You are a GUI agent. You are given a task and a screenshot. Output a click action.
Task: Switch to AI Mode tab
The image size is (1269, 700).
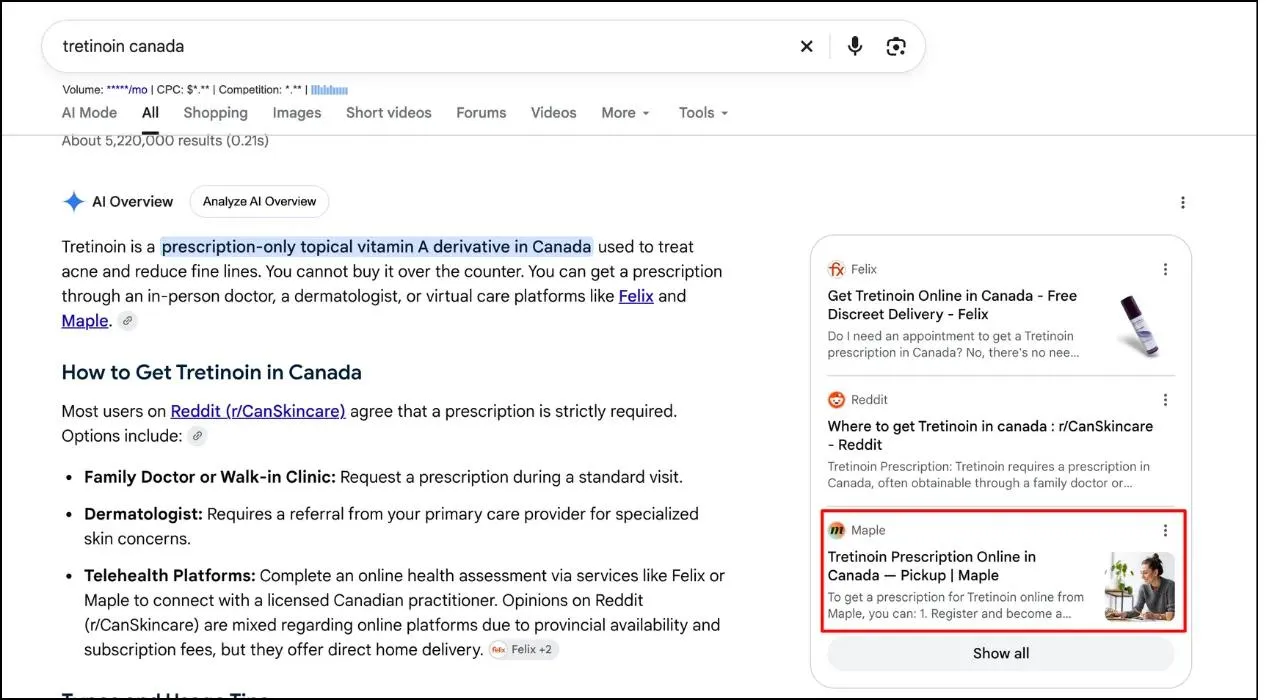89,113
